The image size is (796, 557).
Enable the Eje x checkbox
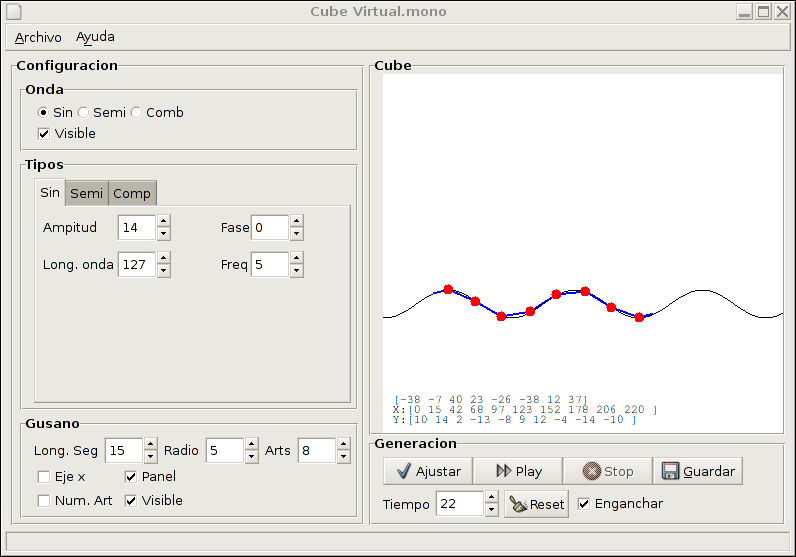pos(44,477)
